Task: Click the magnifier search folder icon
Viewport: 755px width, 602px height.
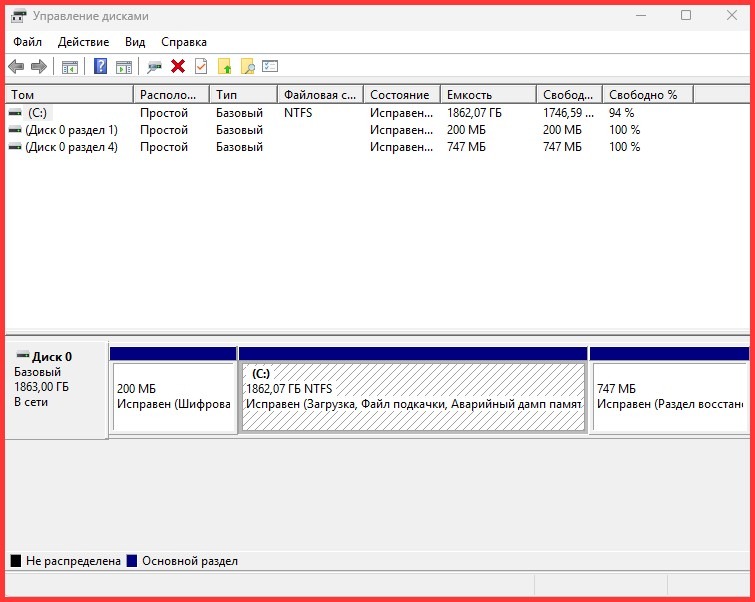Action: coord(248,67)
